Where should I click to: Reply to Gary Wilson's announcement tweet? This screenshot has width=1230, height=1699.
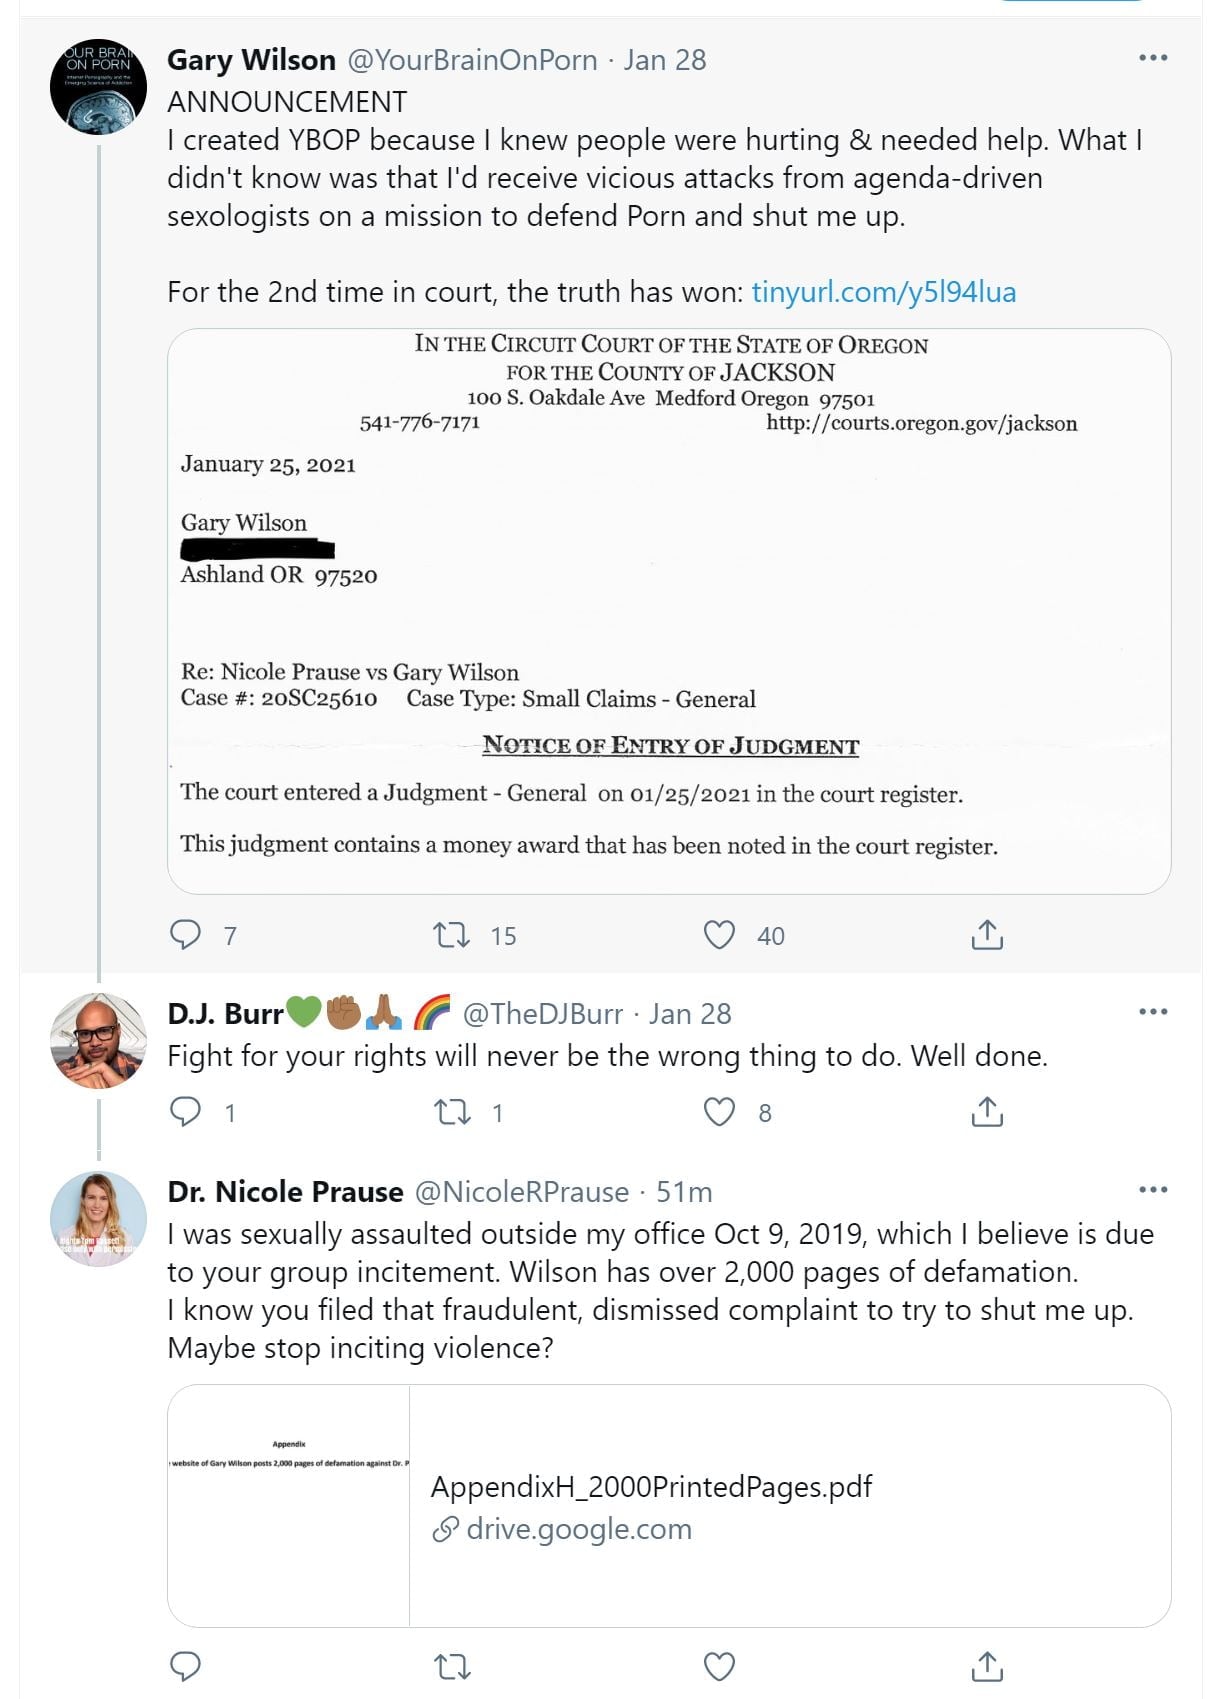click(186, 935)
